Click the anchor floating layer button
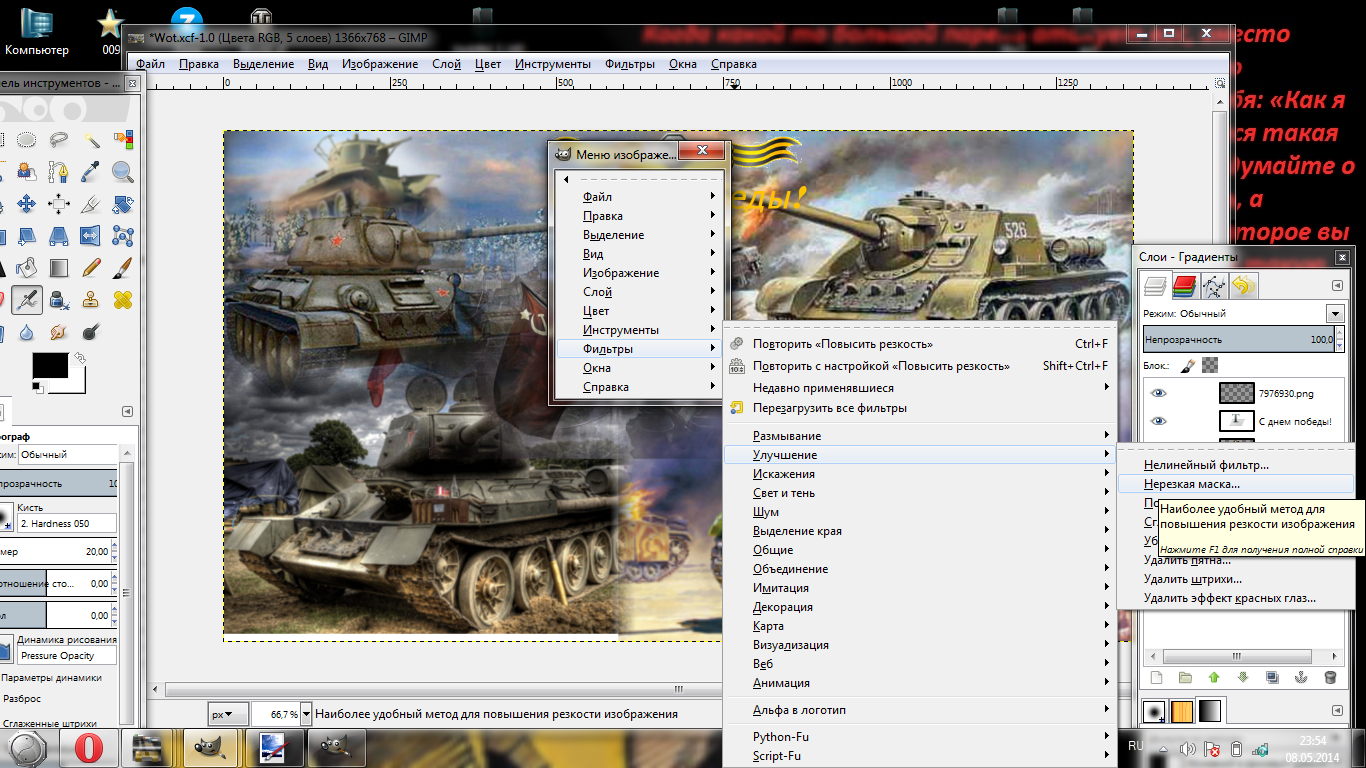The height and width of the screenshot is (768, 1366). pos(1300,677)
